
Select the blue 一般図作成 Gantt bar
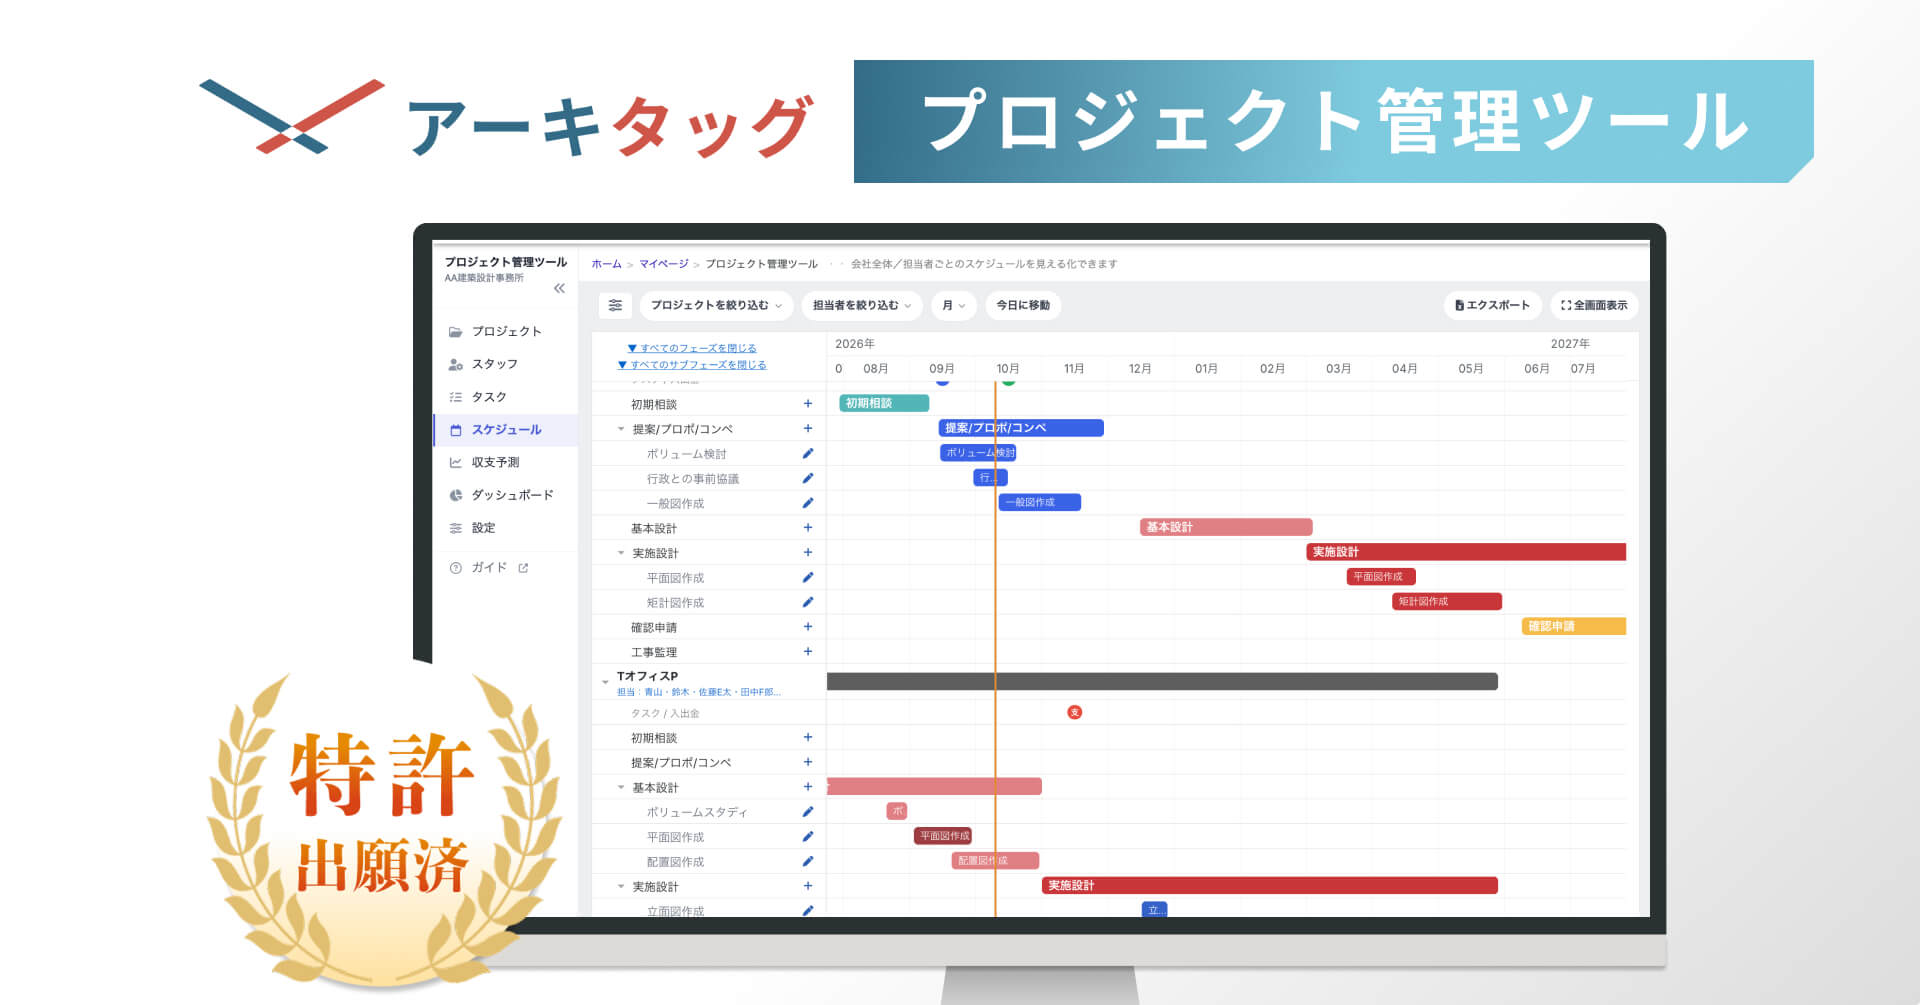1039,502
